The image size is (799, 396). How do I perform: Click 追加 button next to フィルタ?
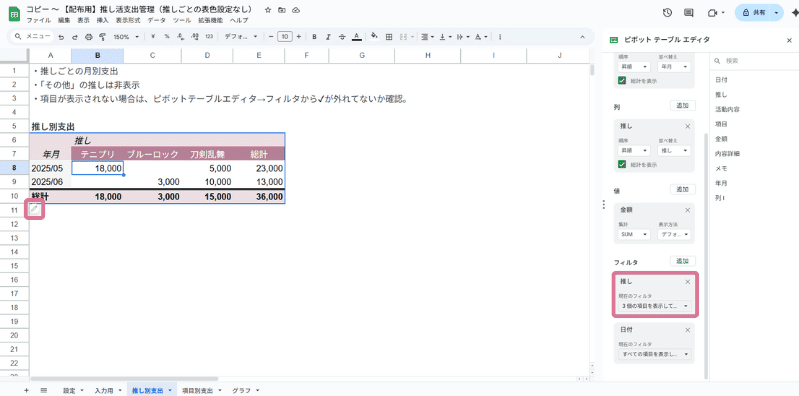[682, 261]
